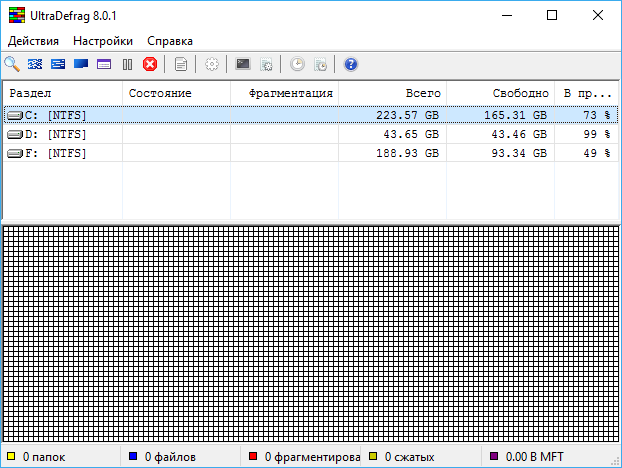
Task: Click the 43.65 GB total value
Action: click(x=411, y=134)
